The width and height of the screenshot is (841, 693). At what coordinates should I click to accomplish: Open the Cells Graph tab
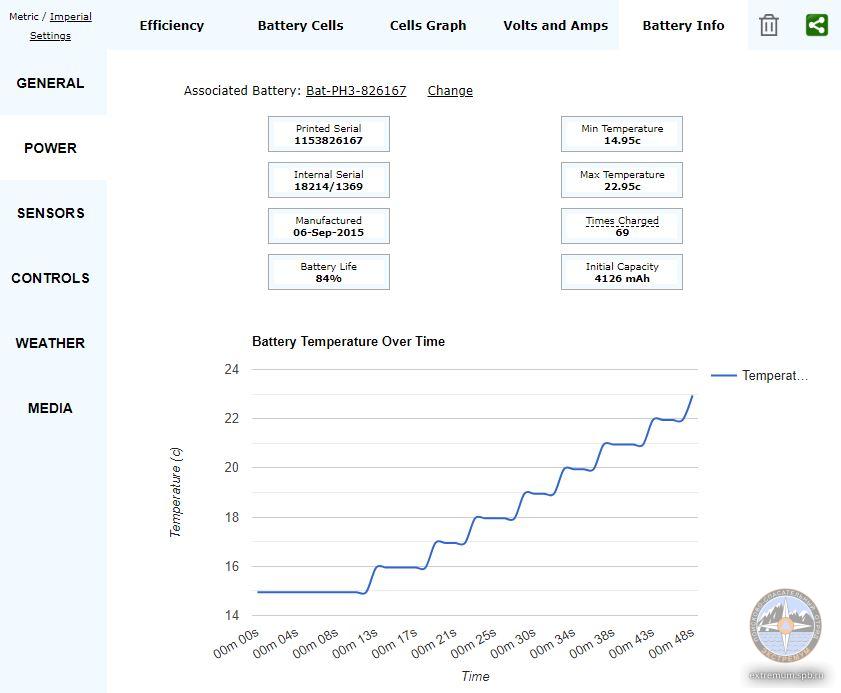pyautogui.click(x=428, y=25)
